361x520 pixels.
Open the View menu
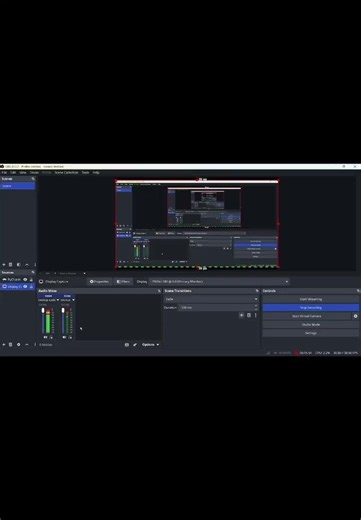point(23,173)
